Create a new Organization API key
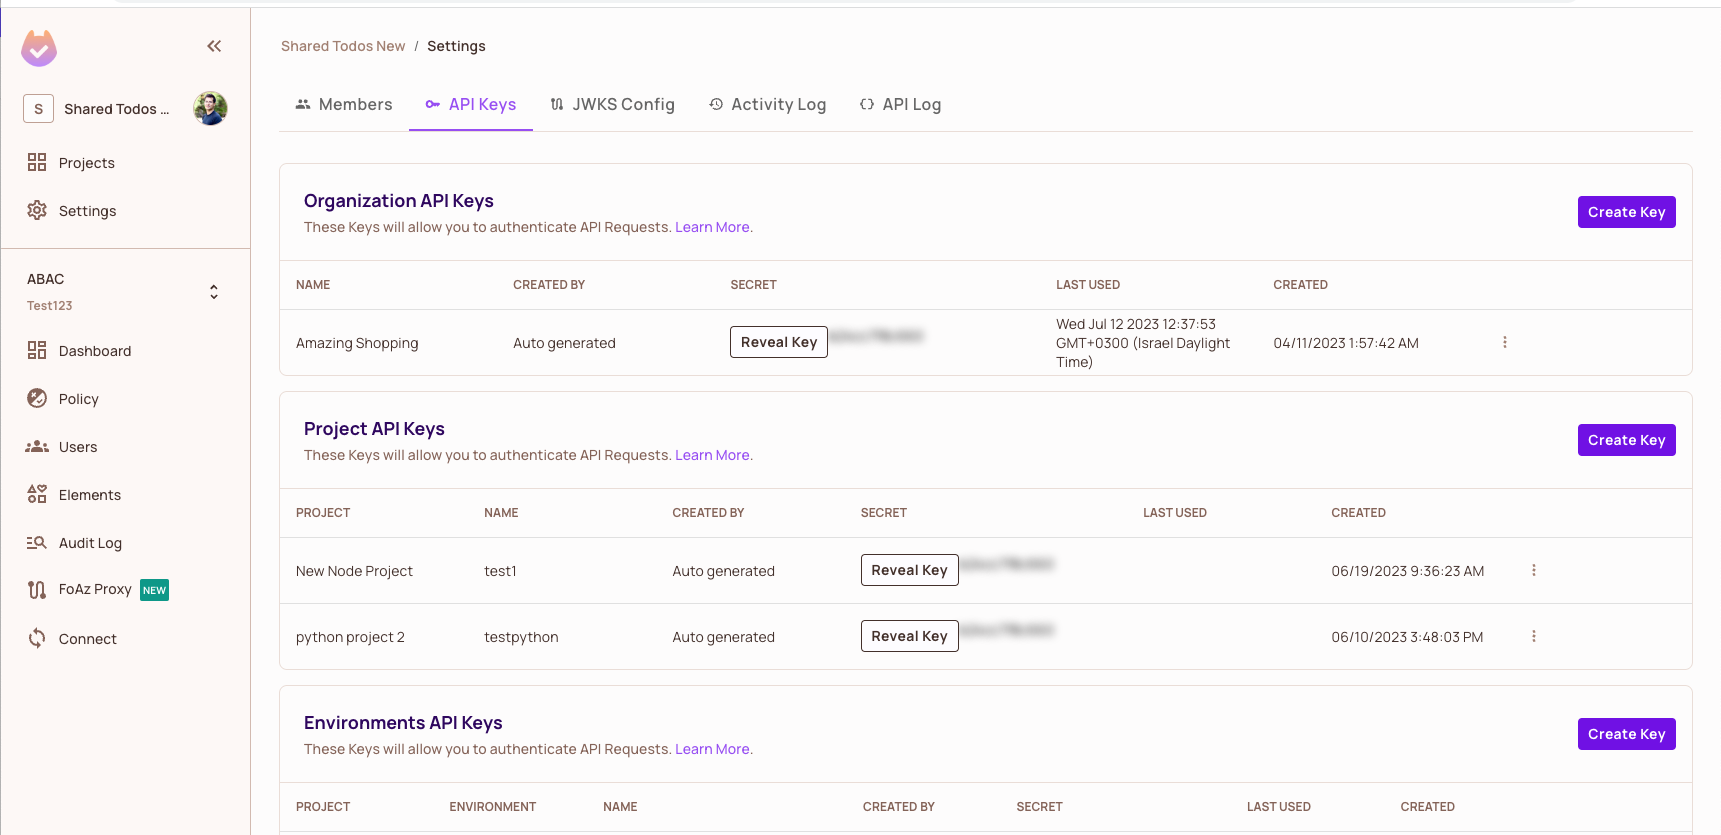The height and width of the screenshot is (835, 1721). 1626,212
